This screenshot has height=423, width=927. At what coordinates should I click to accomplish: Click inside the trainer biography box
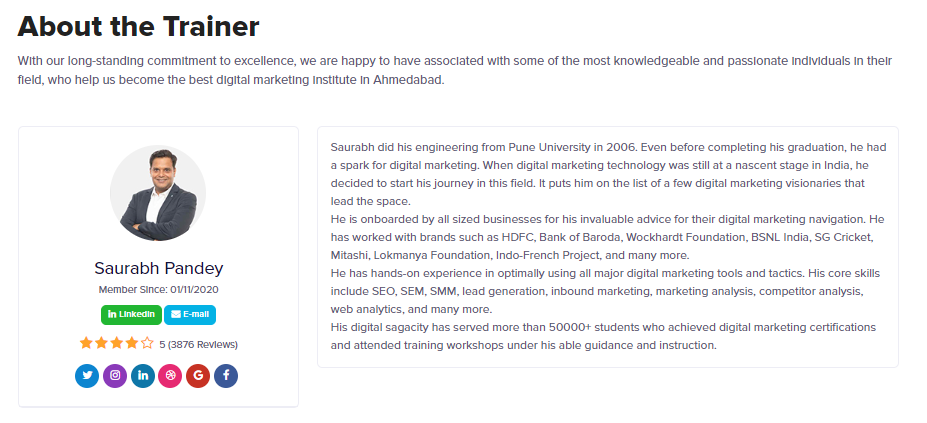pyautogui.click(x=608, y=247)
